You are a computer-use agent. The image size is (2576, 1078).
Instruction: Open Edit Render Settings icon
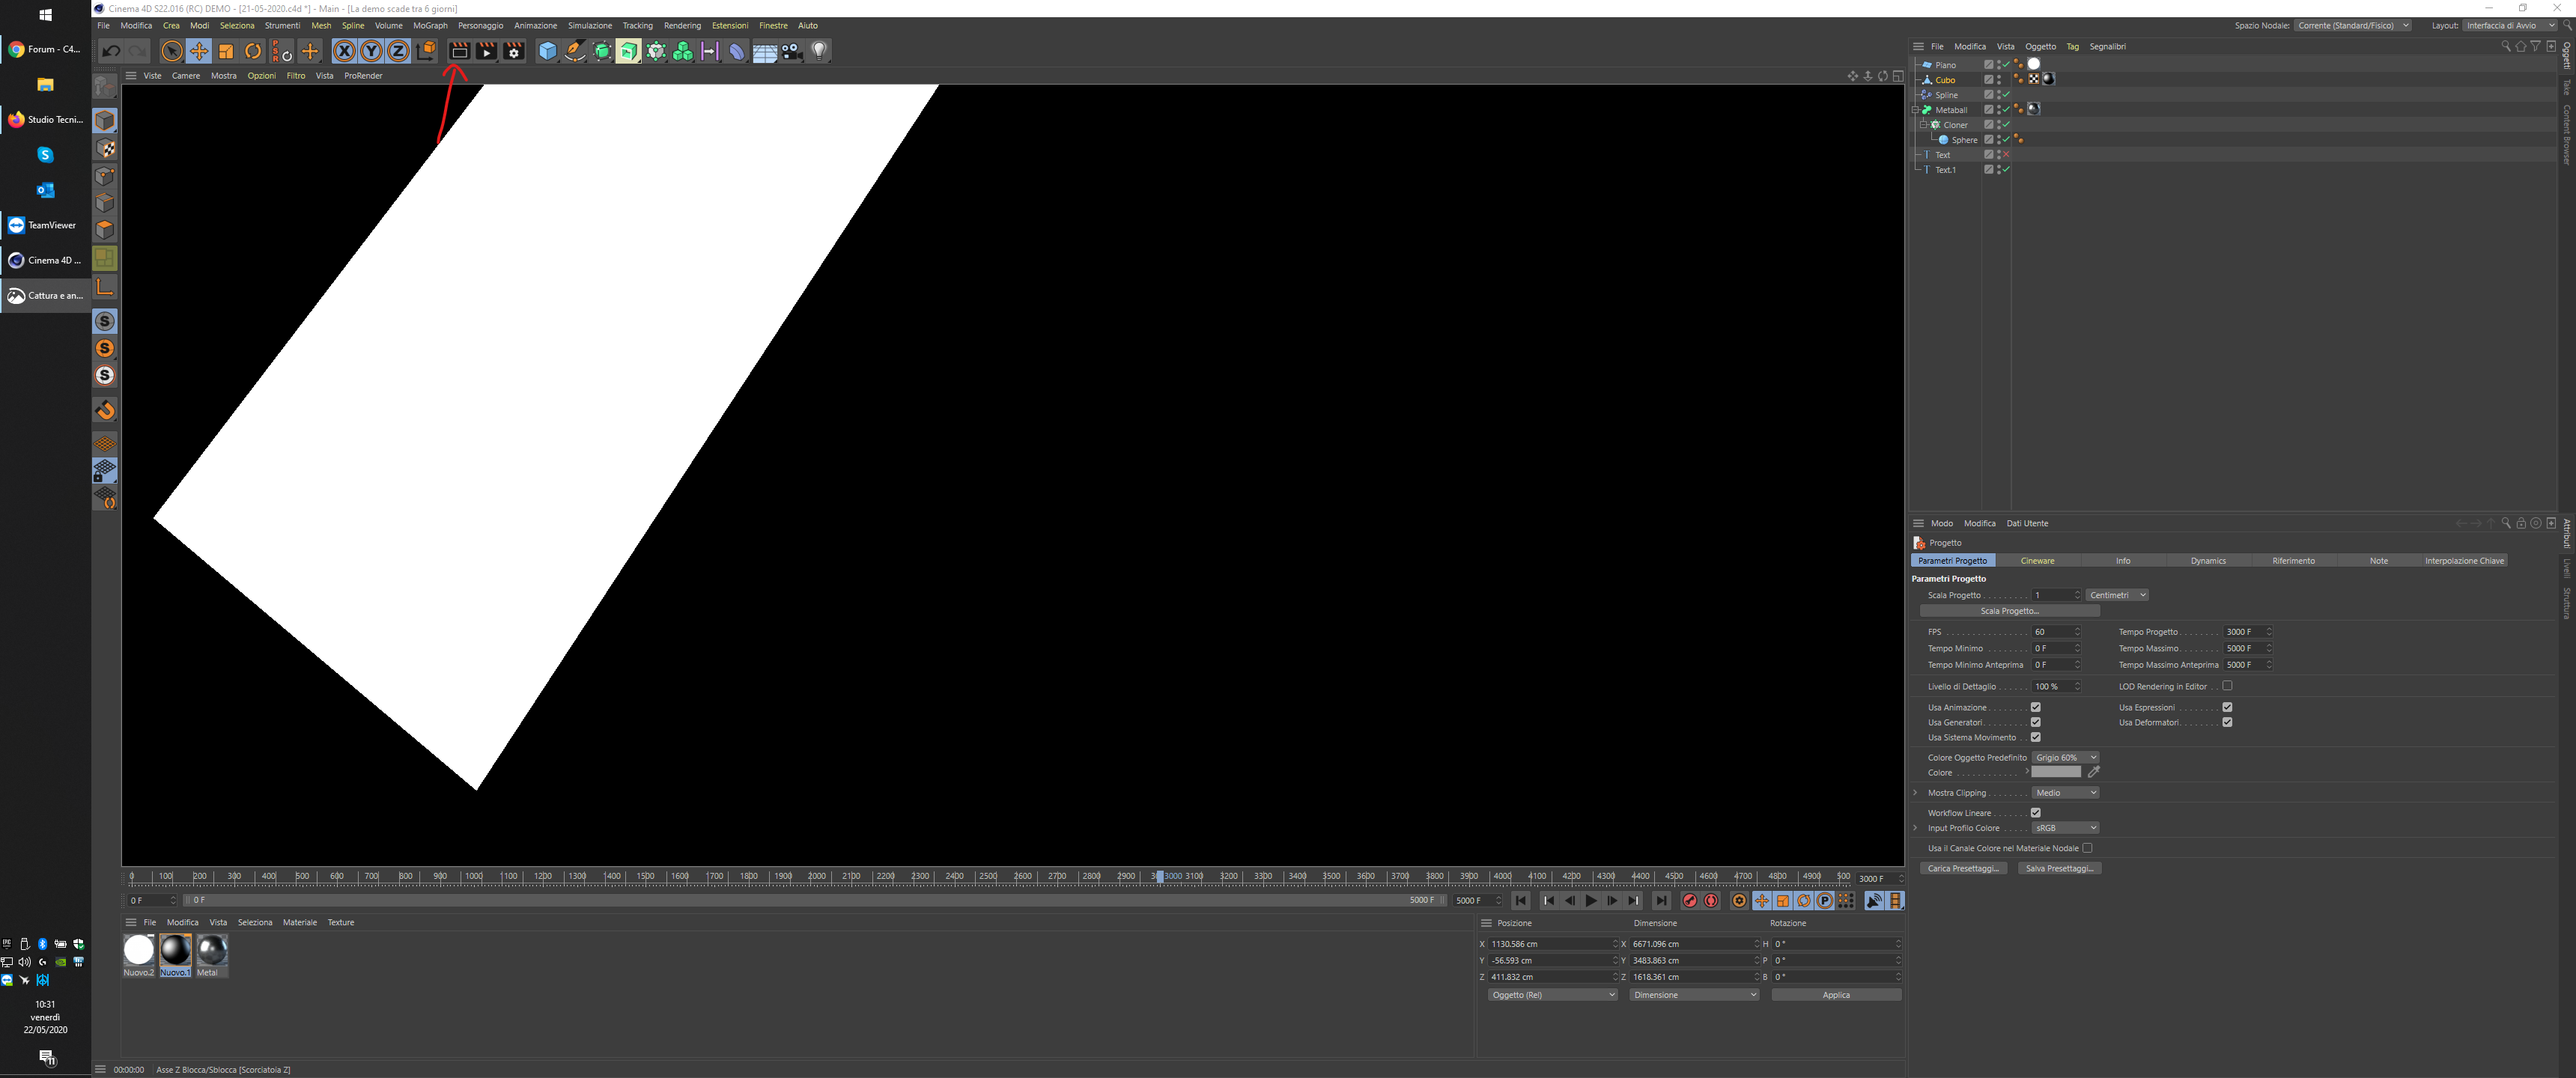(x=514, y=51)
